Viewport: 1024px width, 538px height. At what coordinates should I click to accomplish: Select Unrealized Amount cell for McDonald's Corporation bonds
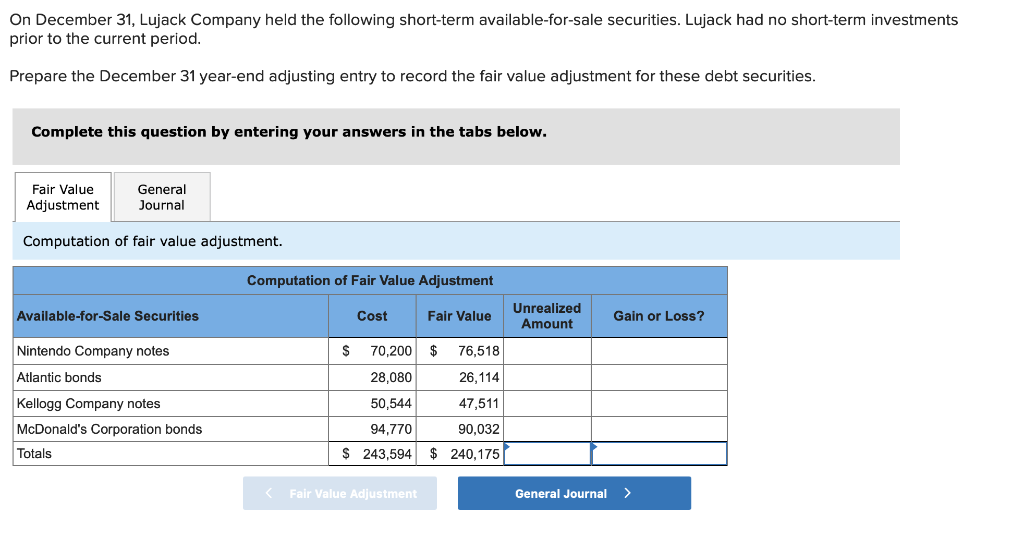click(x=547, y=429)
